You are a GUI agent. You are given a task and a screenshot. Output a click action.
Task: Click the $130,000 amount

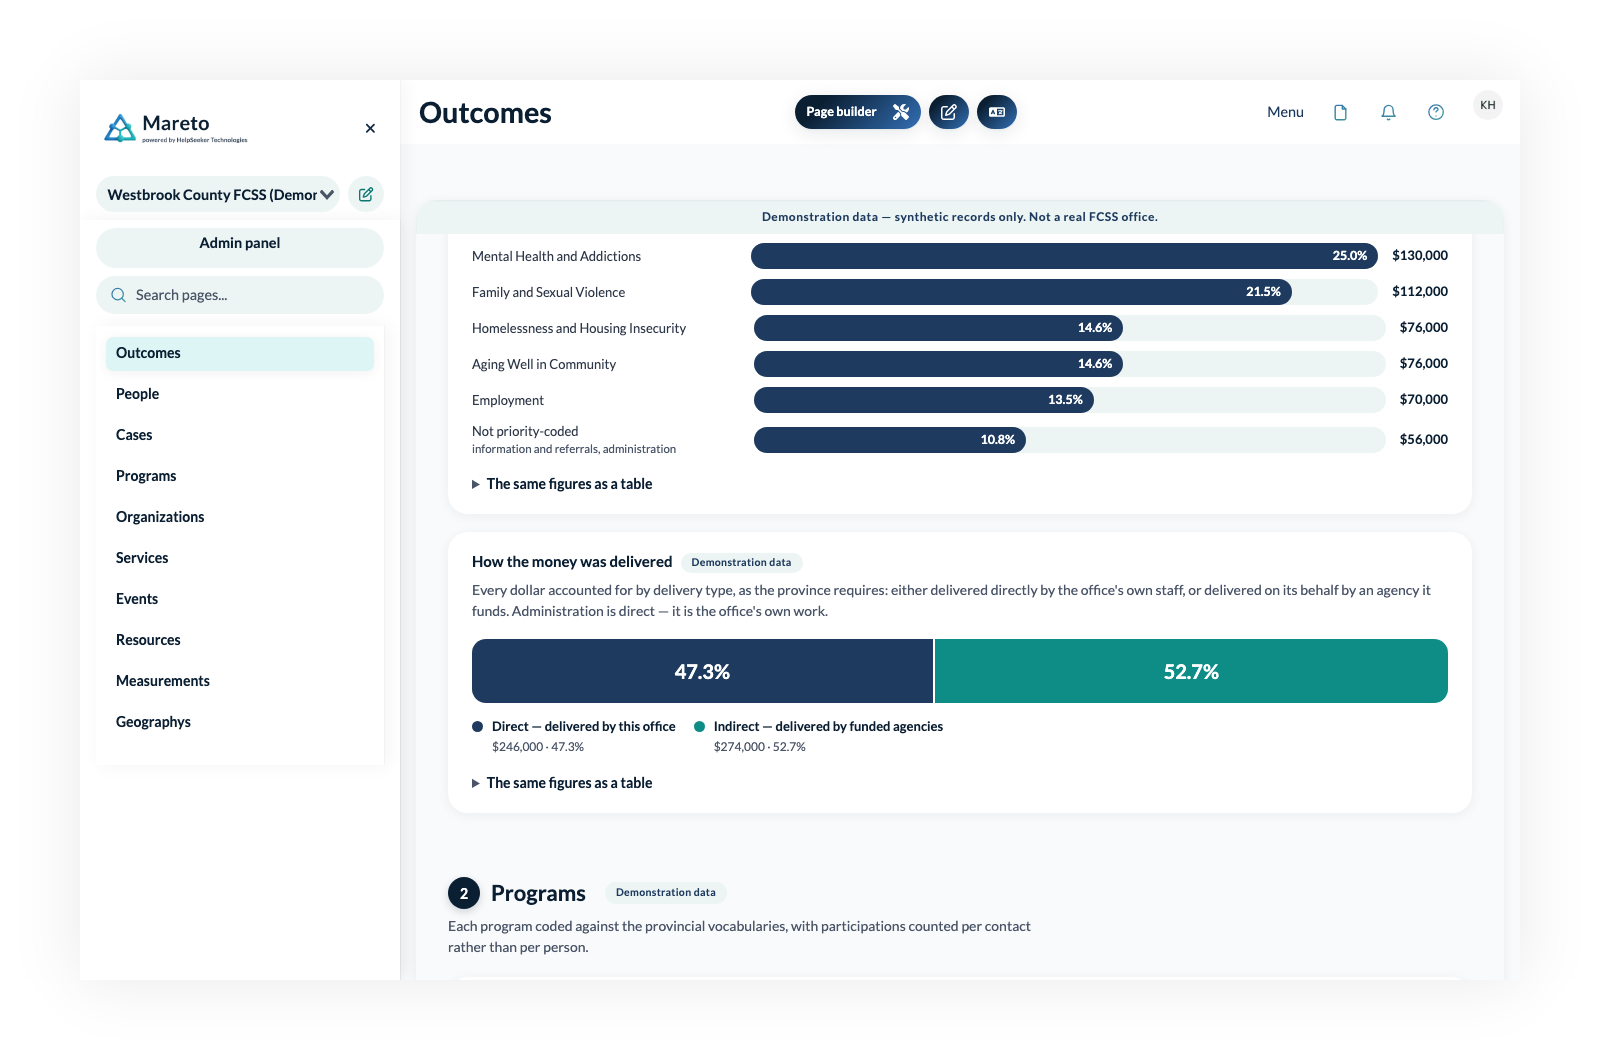point(1420,256)
